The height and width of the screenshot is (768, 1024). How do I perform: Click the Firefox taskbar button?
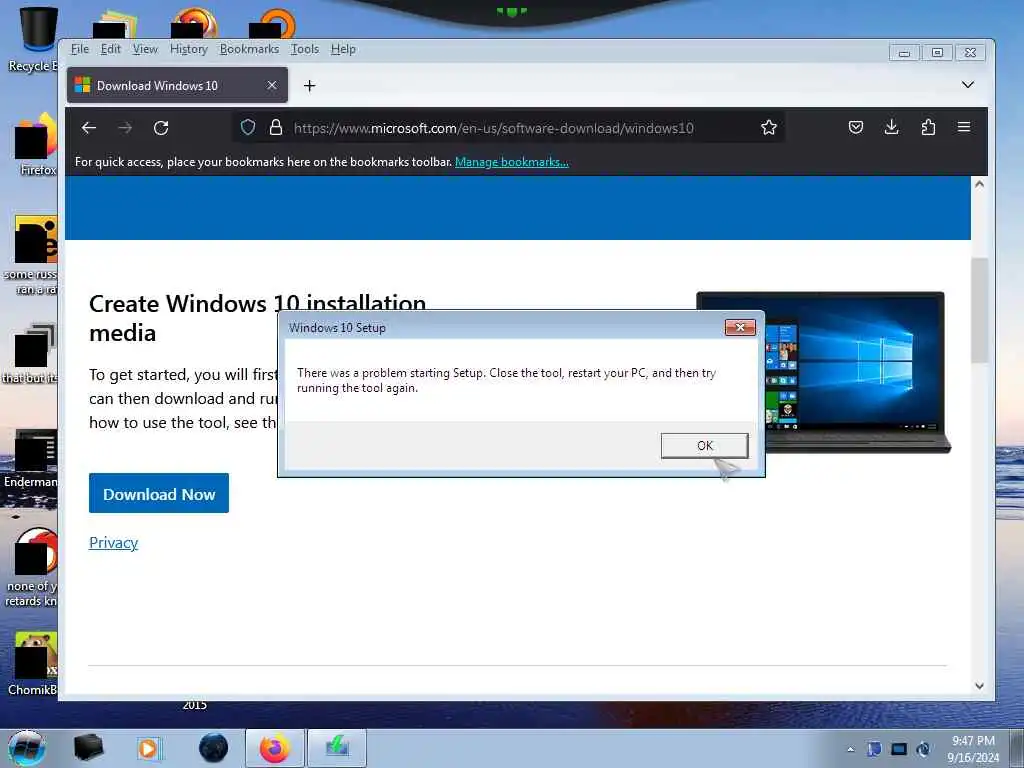tap(274, 748)
